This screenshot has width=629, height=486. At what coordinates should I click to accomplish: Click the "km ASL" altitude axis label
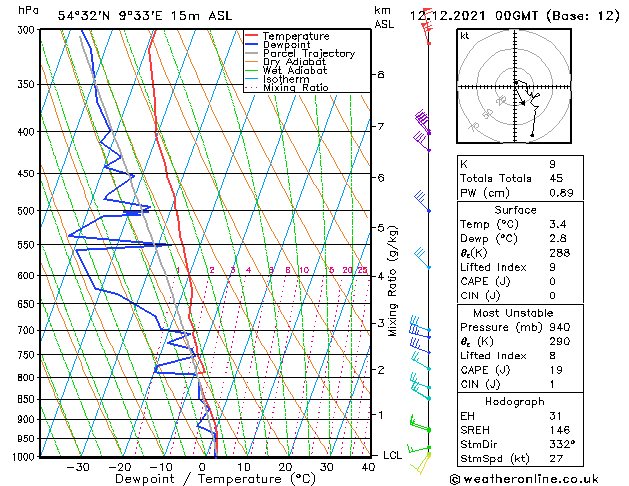coord(384,17)
